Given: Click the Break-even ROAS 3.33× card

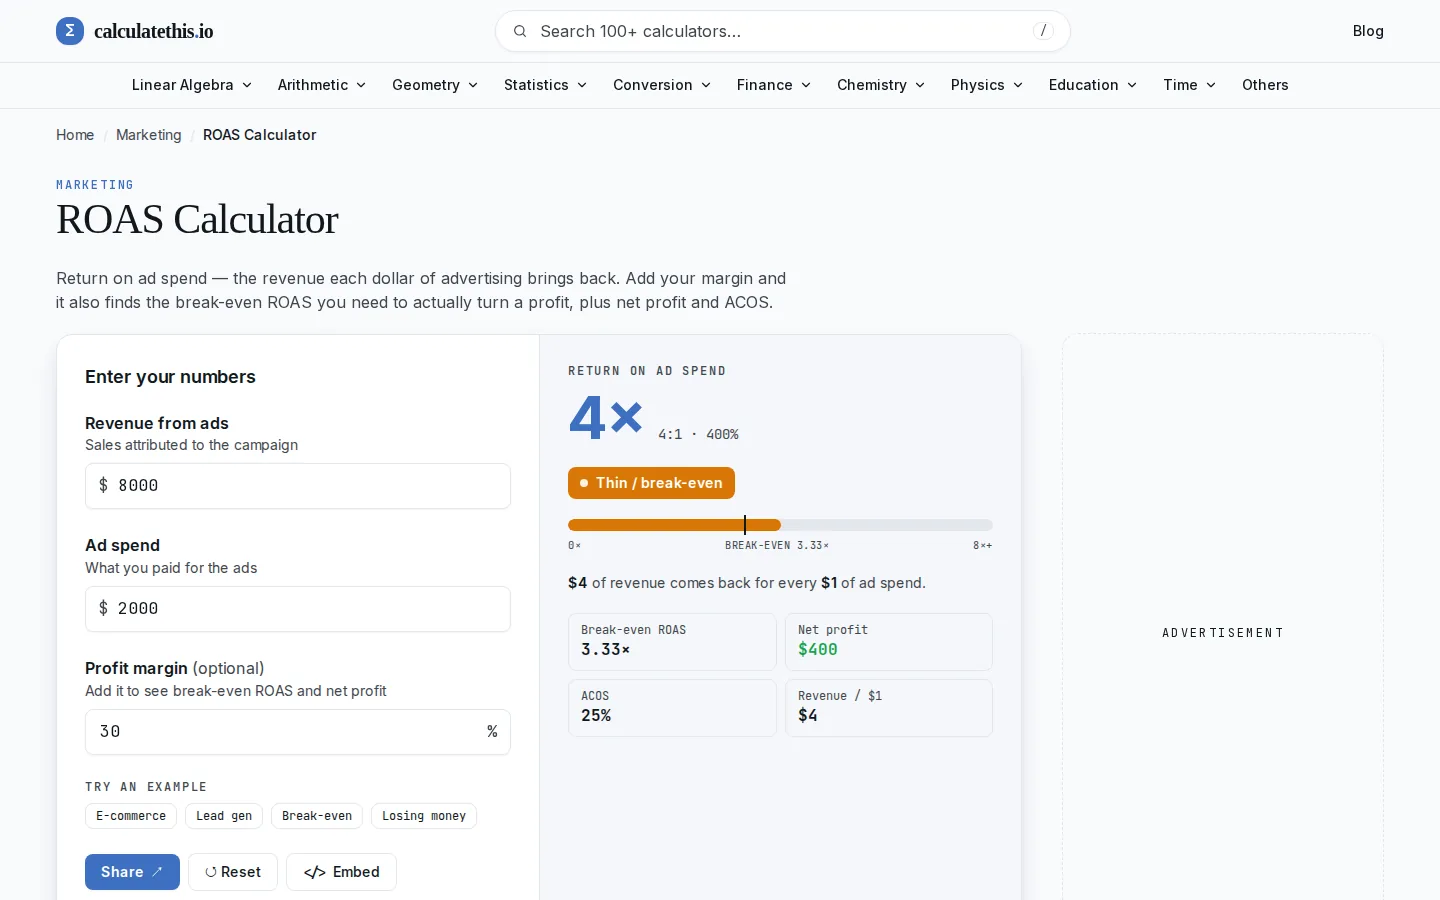Looking at the screenshot, I should click(x=672, y=642).
